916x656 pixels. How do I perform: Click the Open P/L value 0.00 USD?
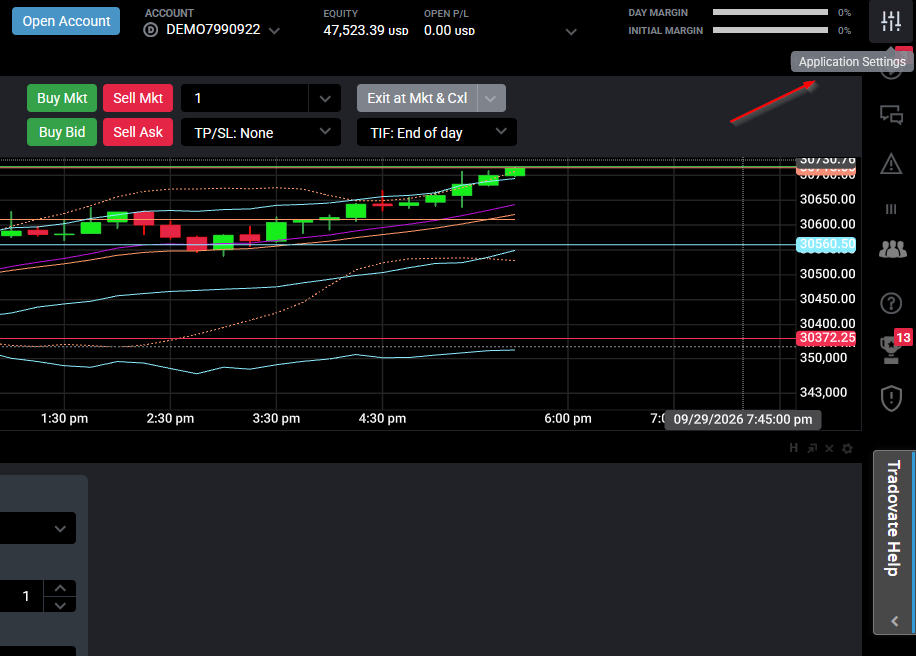click(449, 30)
